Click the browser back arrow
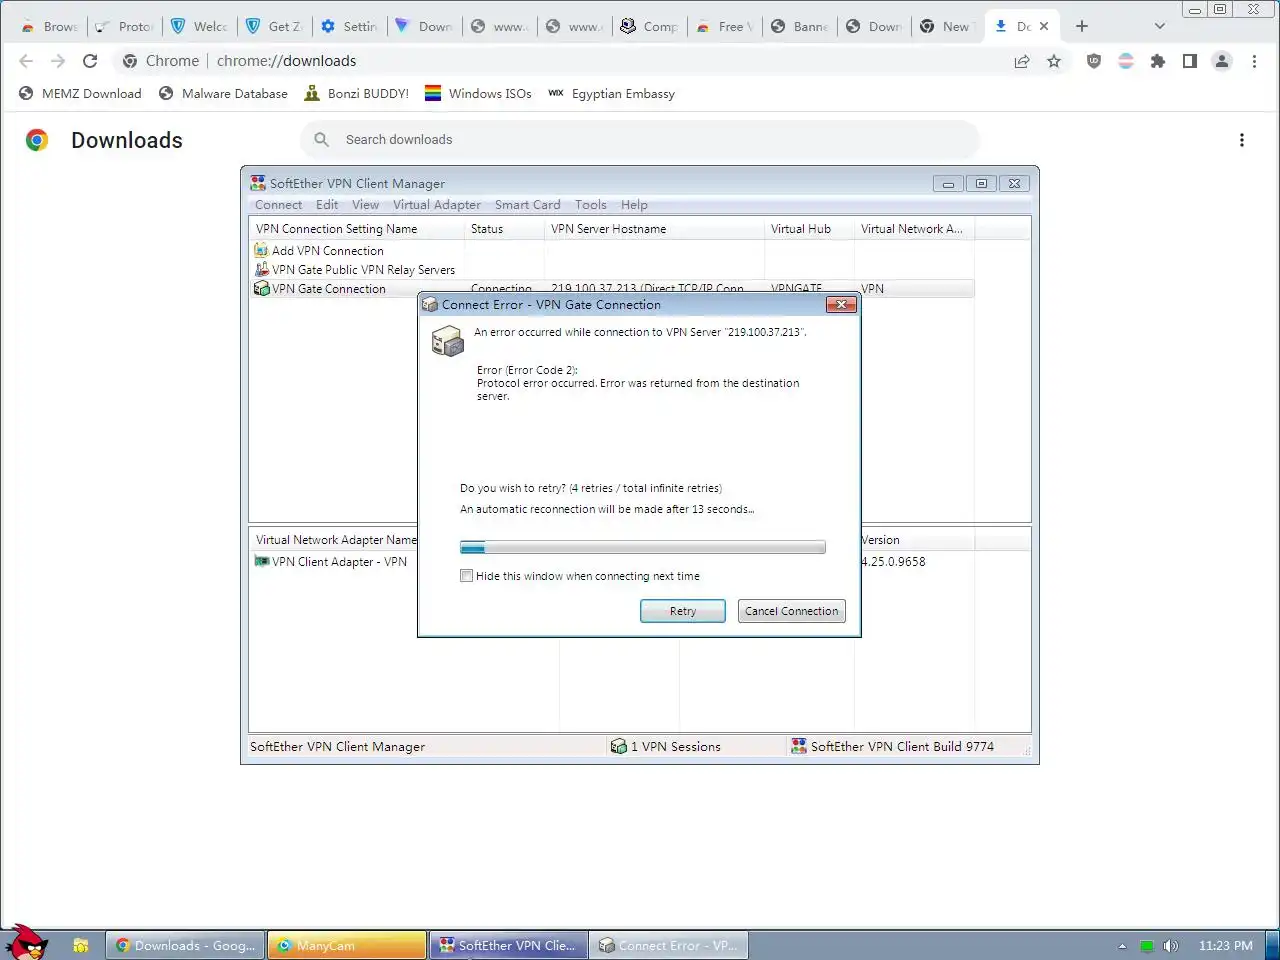Screen dimensions: 1280x960 coord(26,61)
